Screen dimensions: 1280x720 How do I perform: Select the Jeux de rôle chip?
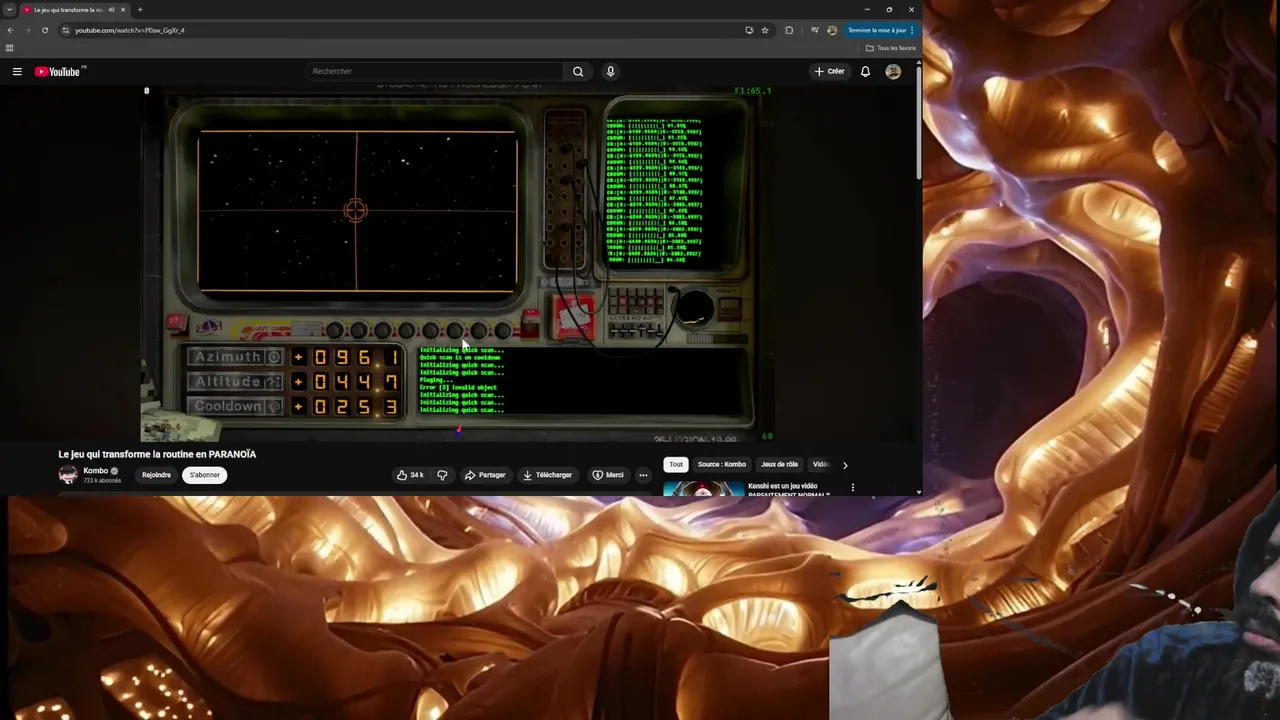[780, 464]
